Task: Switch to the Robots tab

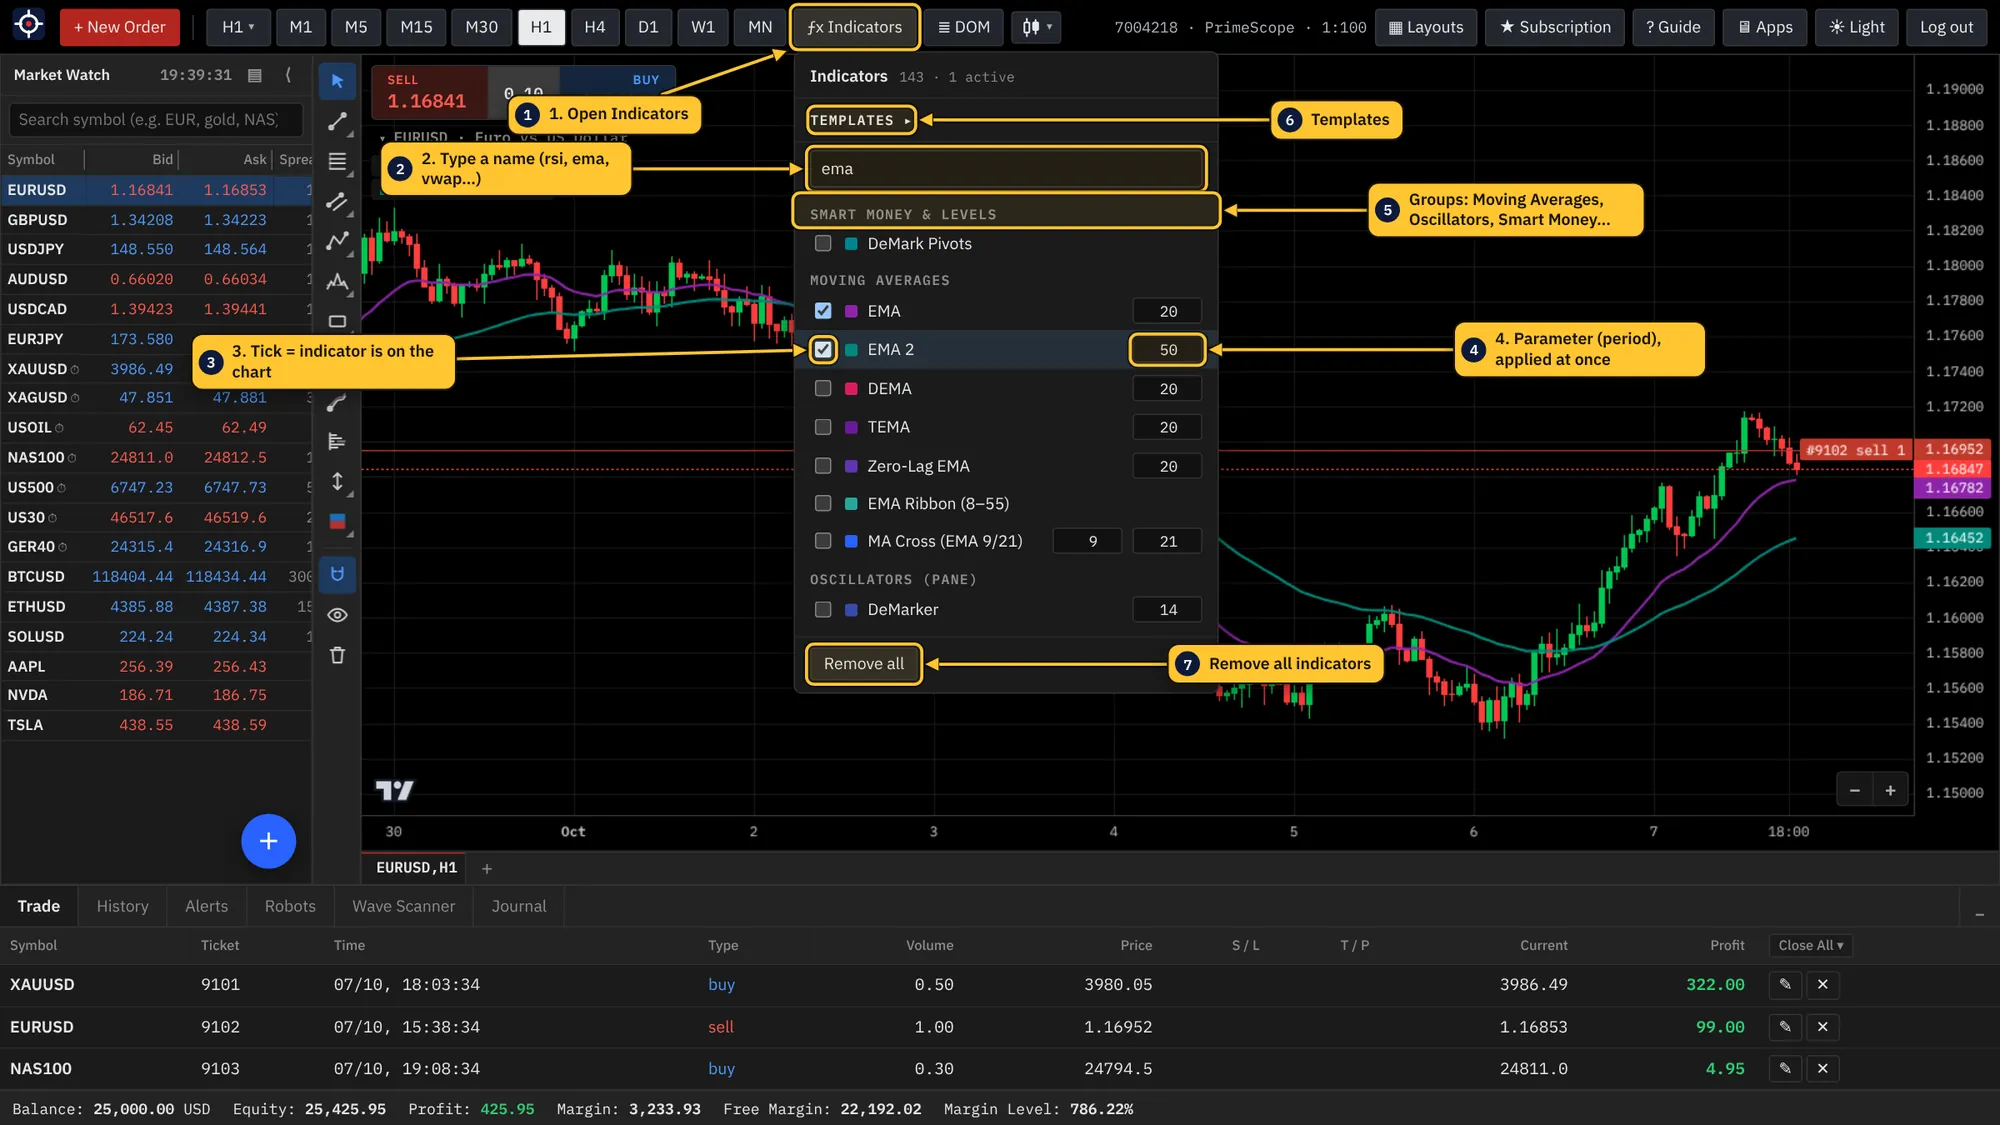Action: [290, 906]
